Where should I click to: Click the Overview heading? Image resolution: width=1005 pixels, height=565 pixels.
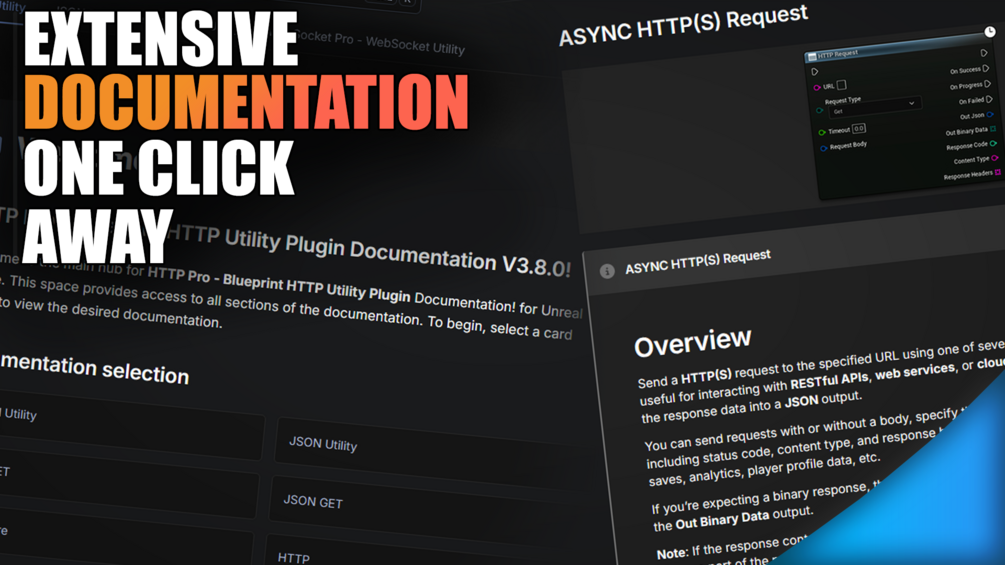(692, 343)
